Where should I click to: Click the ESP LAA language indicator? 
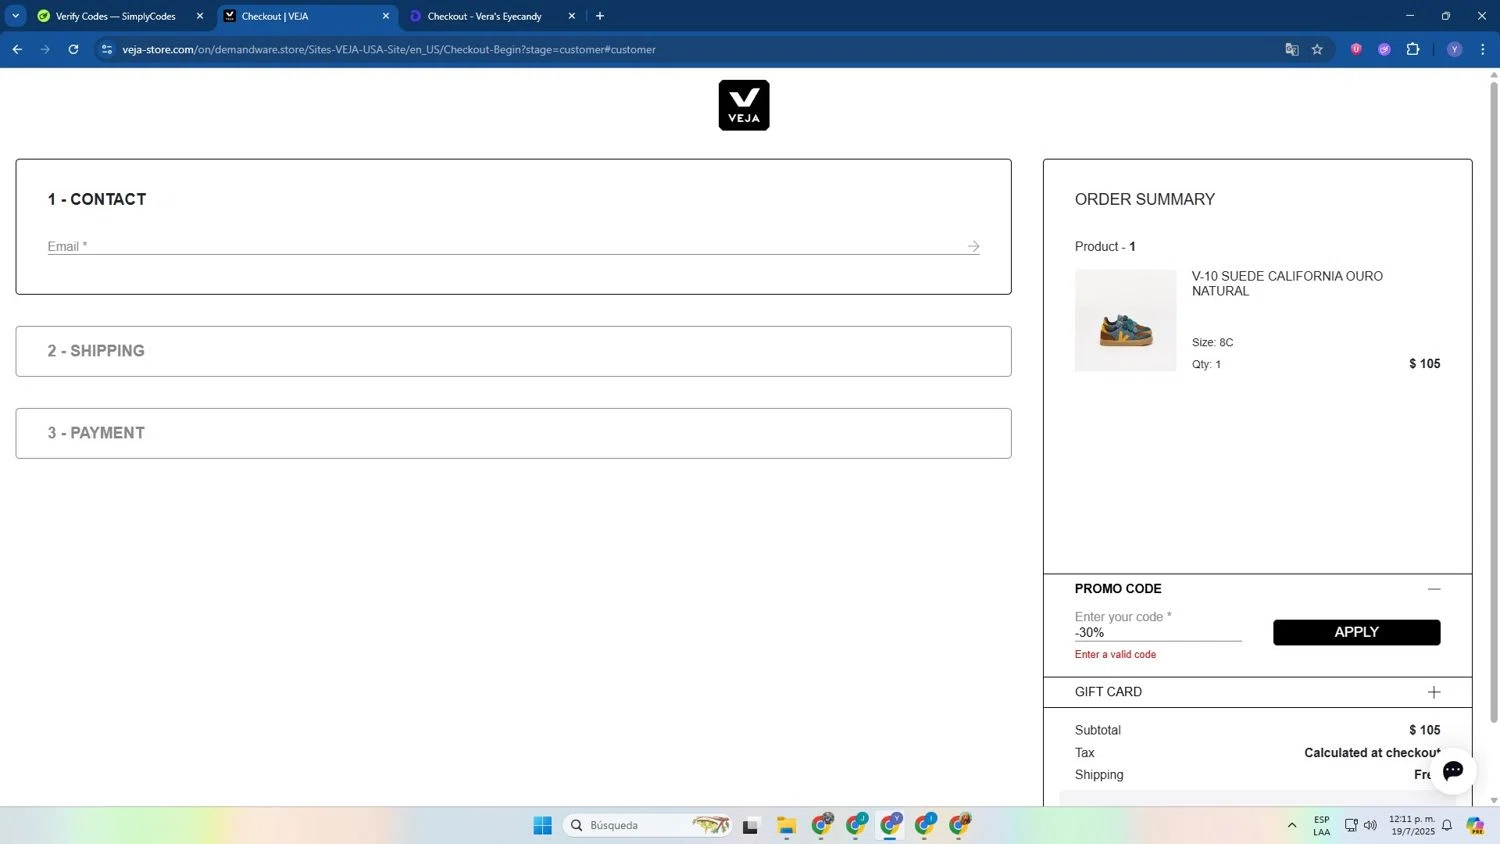pyautogui.click(x=1321, y=825)
